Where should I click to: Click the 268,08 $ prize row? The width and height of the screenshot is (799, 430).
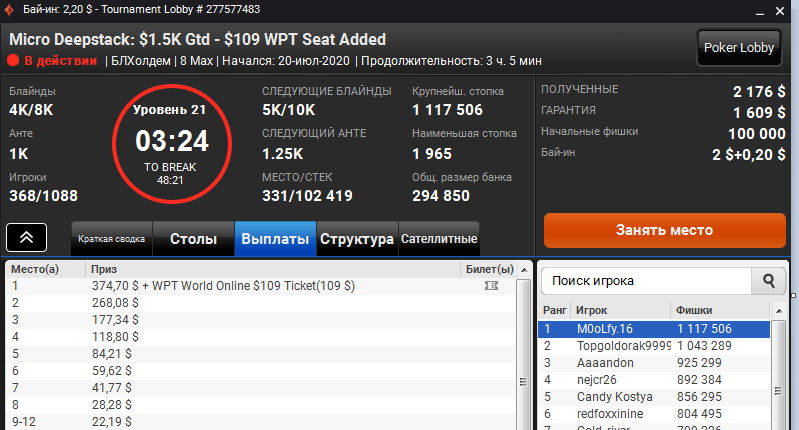coord(261,303)
